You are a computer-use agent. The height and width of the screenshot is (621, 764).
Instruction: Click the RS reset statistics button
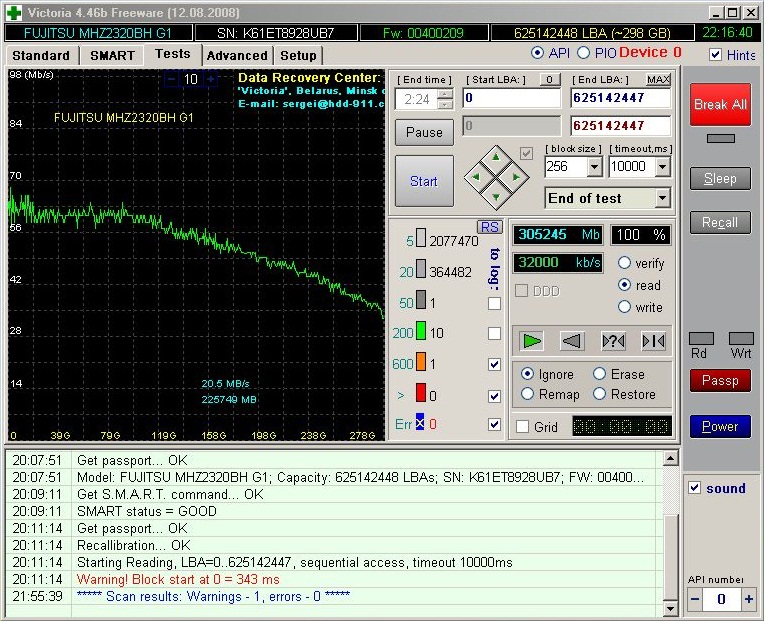(x=489, y=227)
